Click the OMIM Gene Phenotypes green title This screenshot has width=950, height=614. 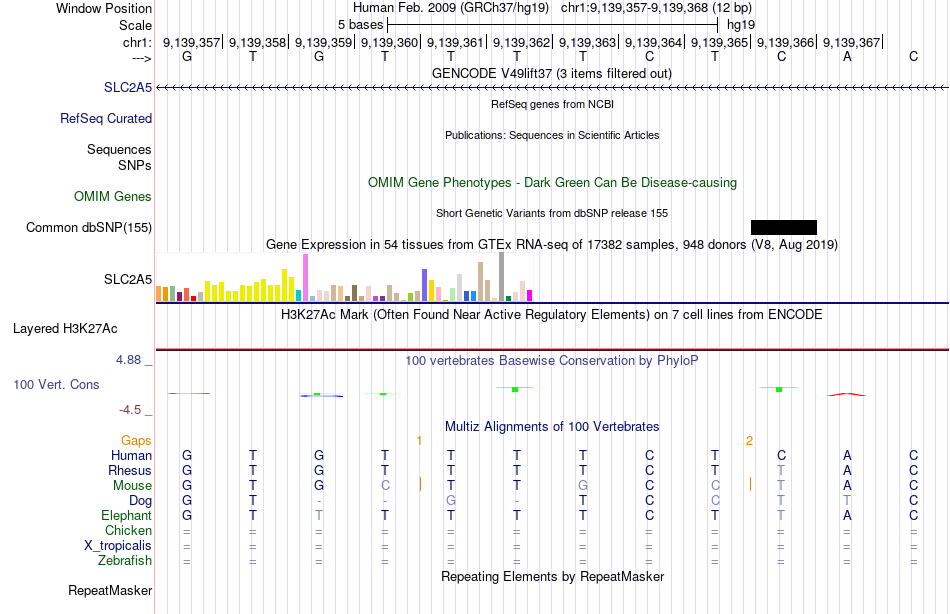point(552,182)
